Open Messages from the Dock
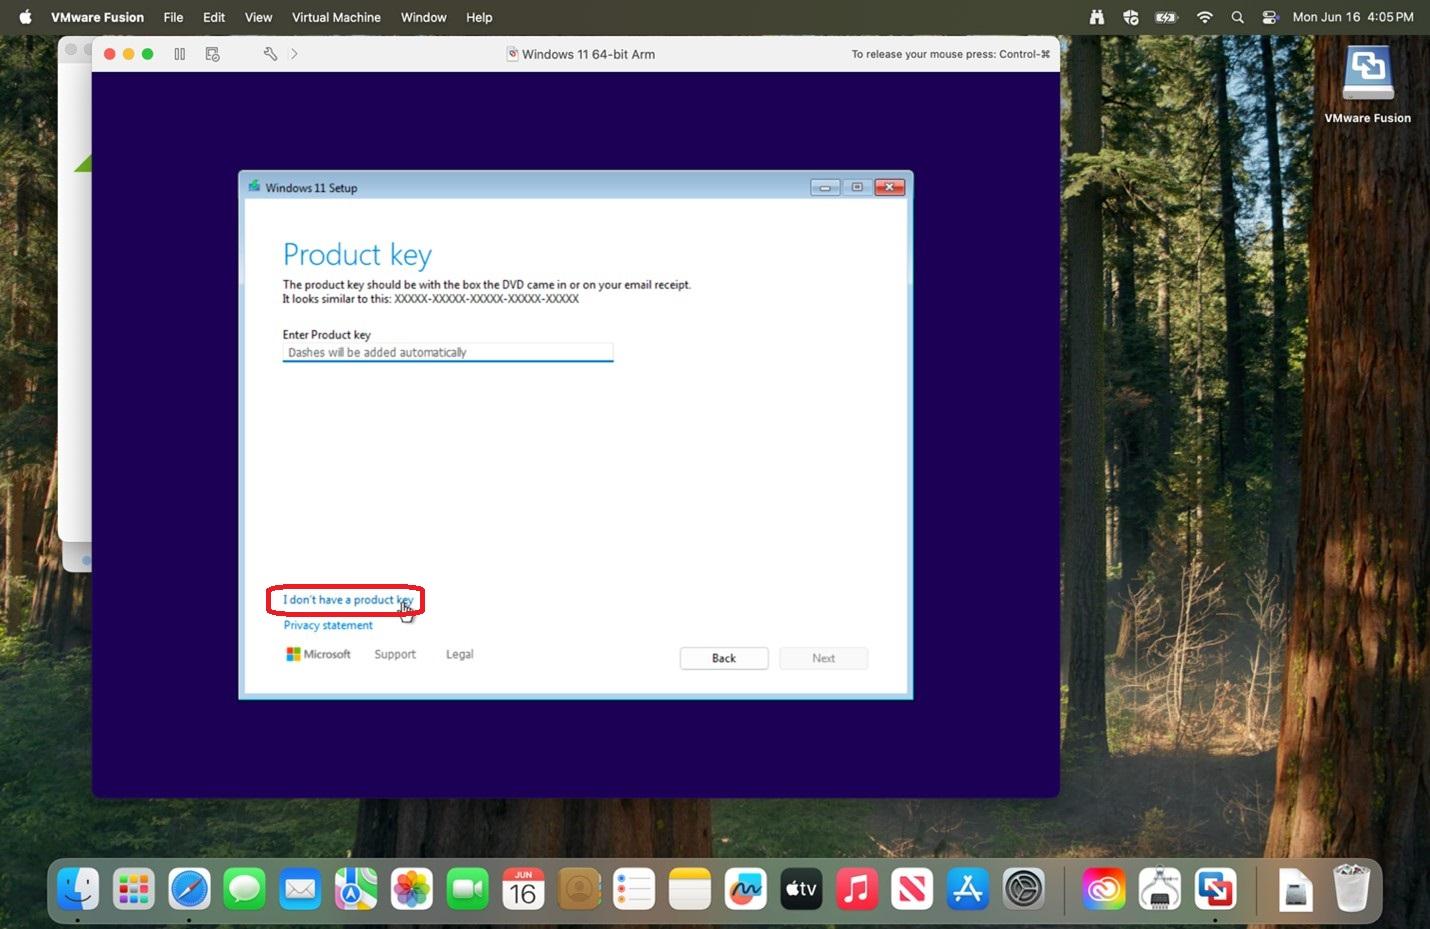This screenshot has width=1430, height=929. [x=245, y=888]
